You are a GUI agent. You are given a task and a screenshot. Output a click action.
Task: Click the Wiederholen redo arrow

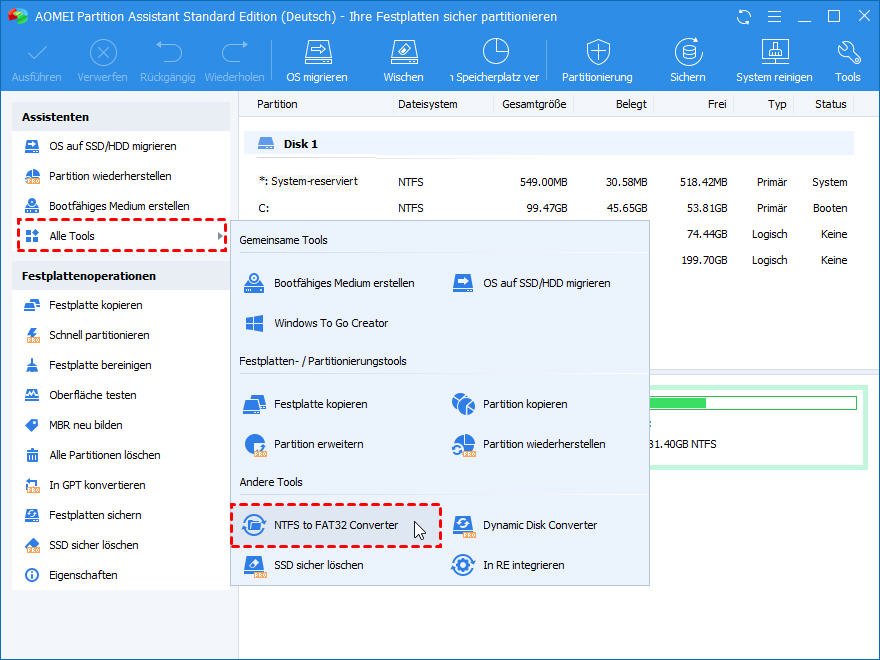[x=235, y=52]
